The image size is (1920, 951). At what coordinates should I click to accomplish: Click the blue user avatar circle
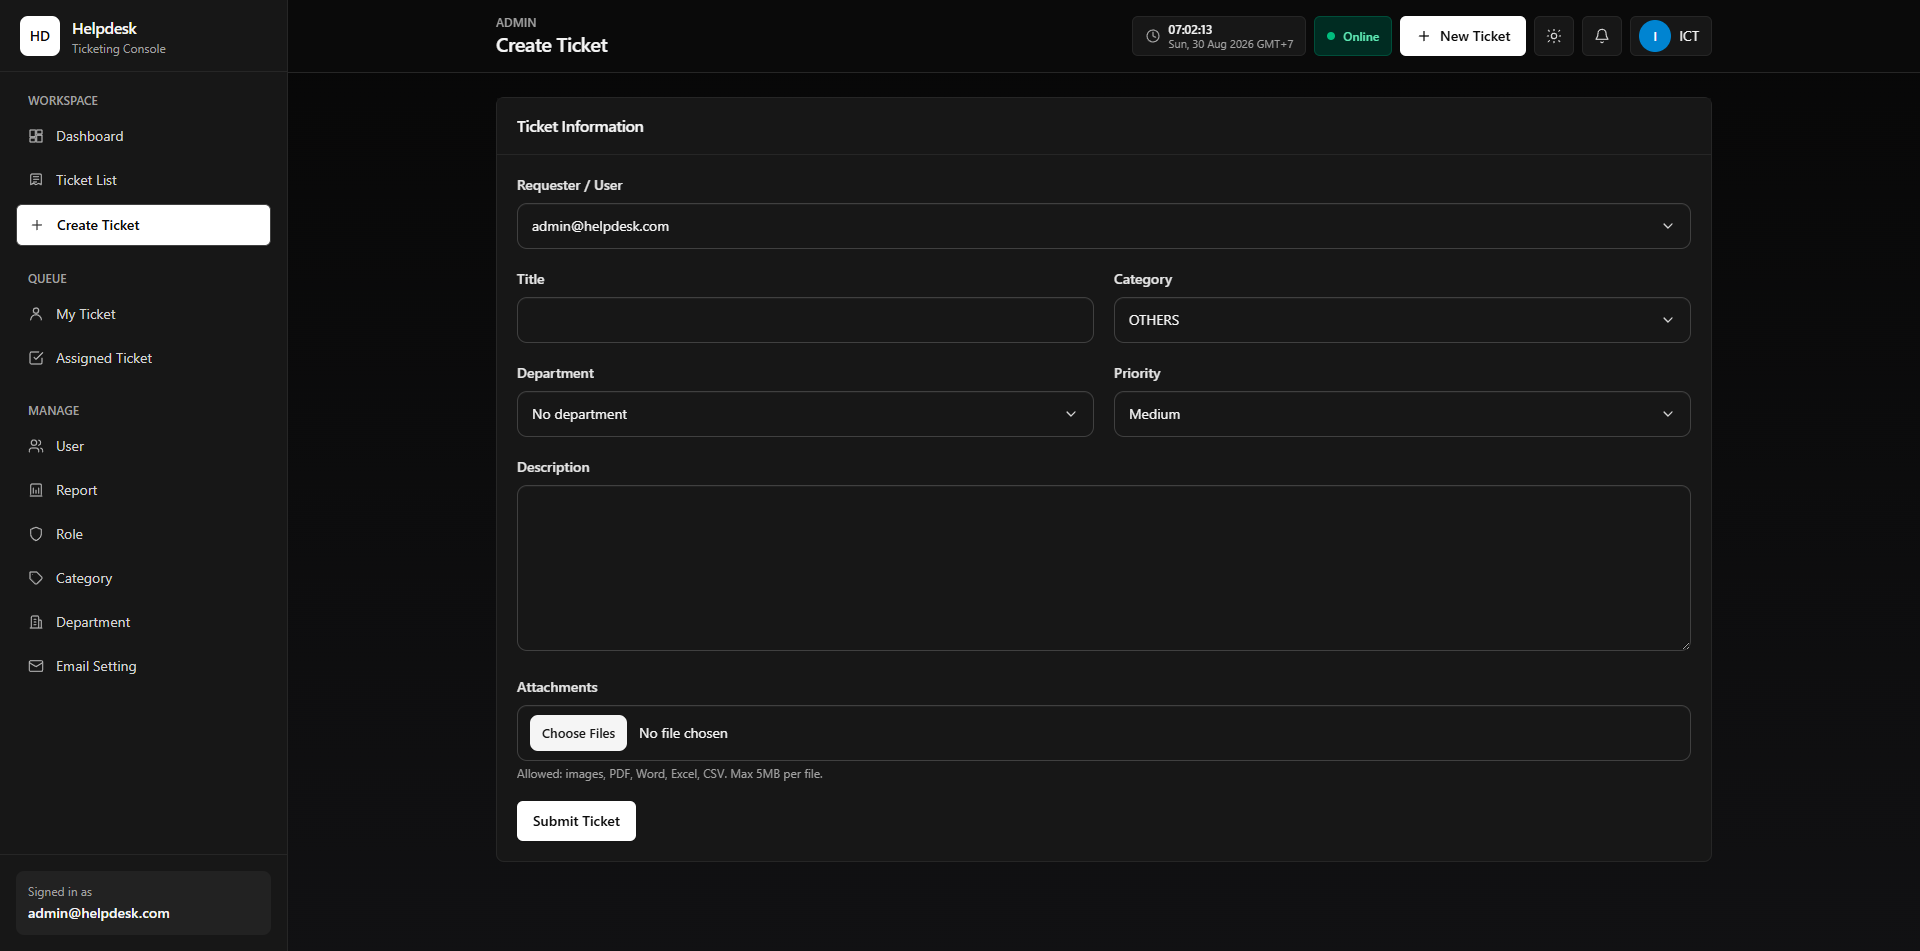(x=1655, y=36)
